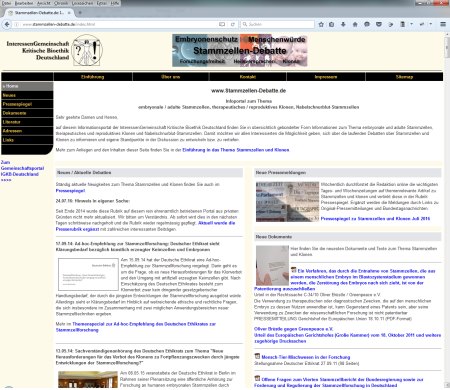Image resolution: width=450 pixels, height=390 pixels.
Task: Click the vertical scrollbar down arrow
Action: click(447, 385)
